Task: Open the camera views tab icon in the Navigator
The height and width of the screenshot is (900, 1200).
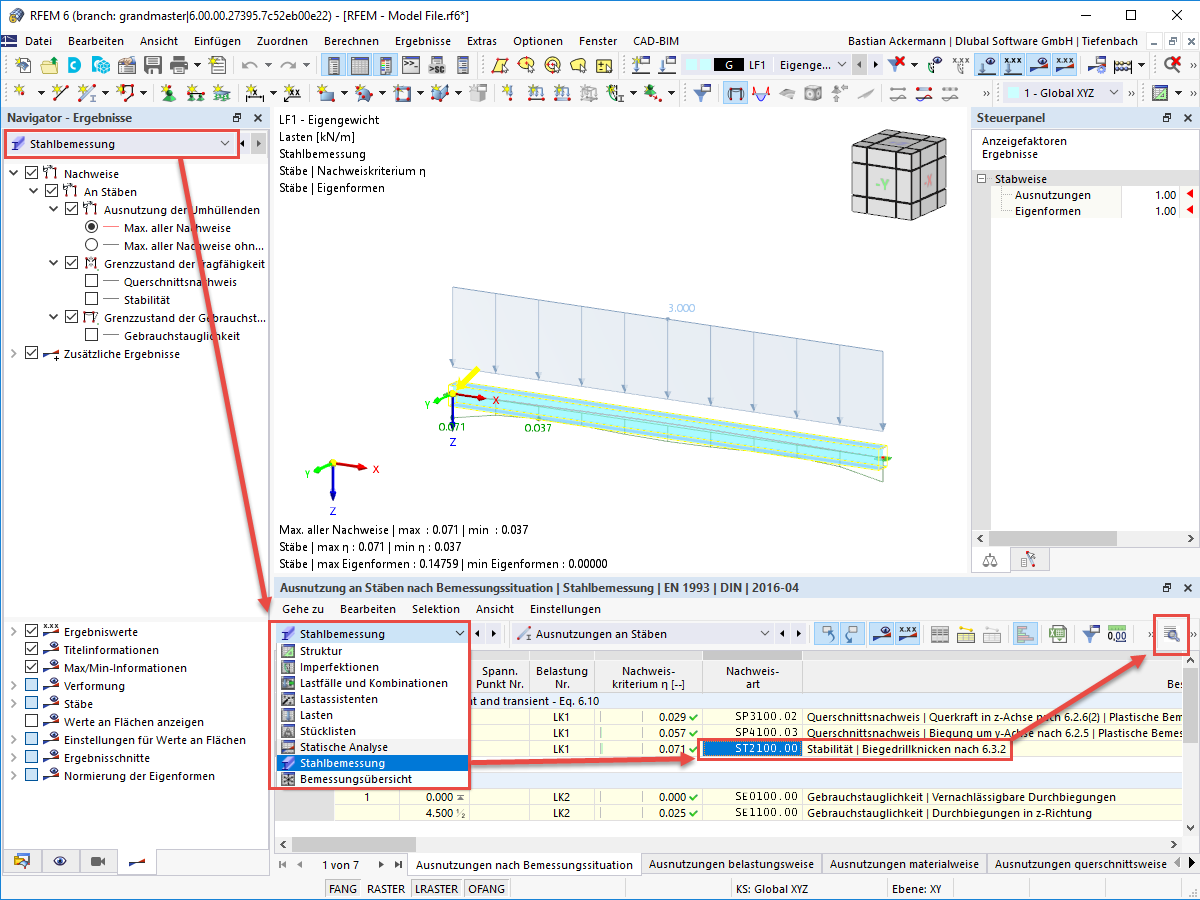Action: (x=98, y=860)
